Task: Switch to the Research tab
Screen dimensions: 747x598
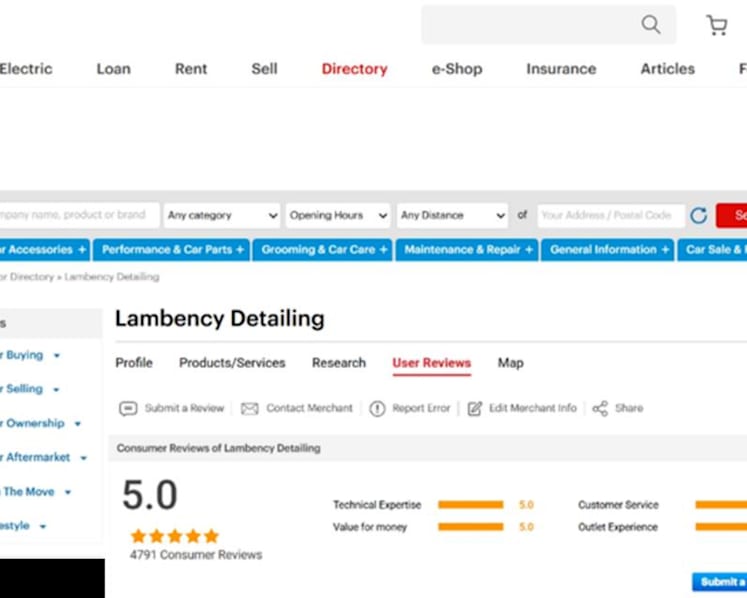Action: tap(339, 363)
